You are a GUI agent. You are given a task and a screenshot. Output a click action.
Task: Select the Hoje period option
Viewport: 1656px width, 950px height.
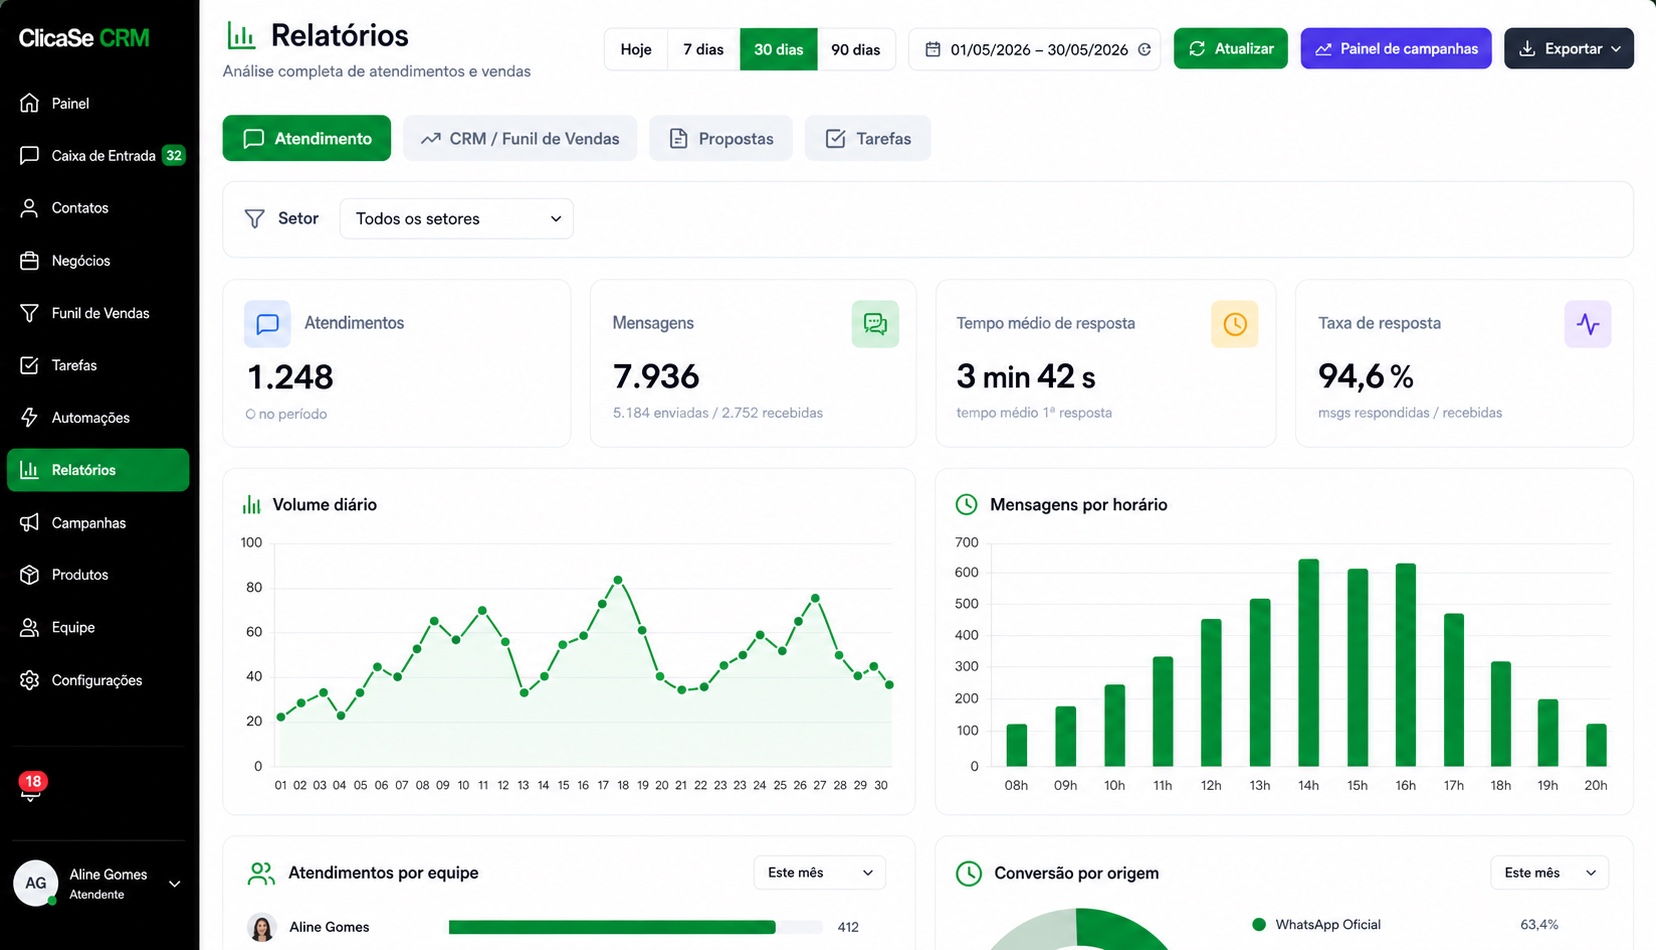(x=636, y=49)
